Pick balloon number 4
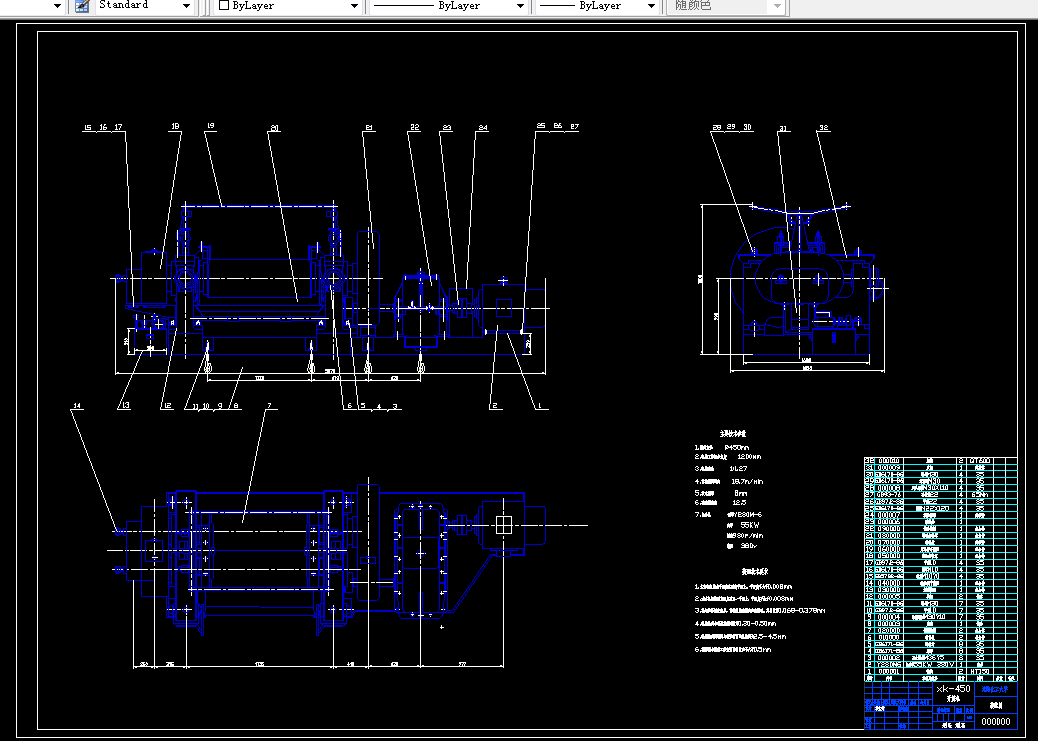The height and width of the screenshot is (741, 1038). point(379,406)
